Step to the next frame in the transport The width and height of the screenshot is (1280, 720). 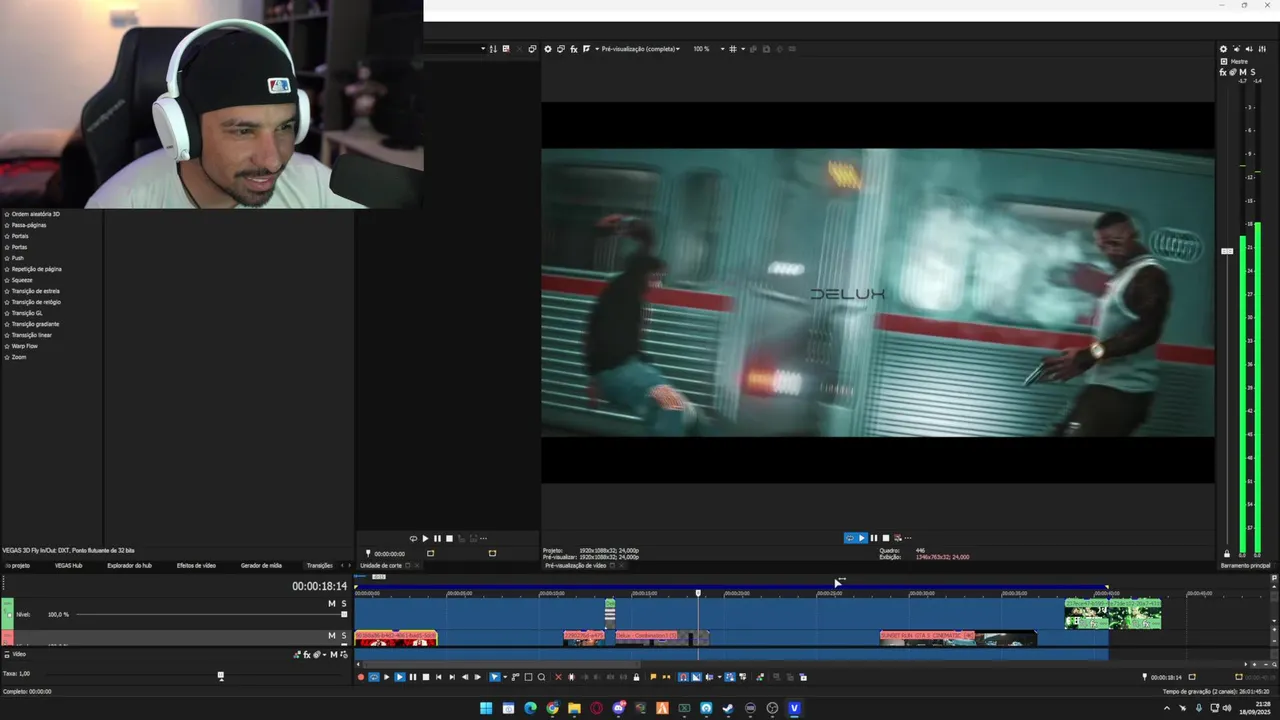(x=477, y=677)
